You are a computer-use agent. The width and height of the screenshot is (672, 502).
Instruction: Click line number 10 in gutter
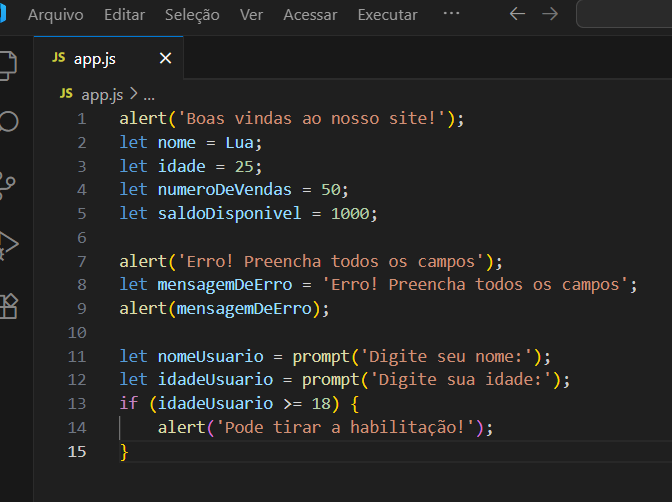click(x=77, y=333)
